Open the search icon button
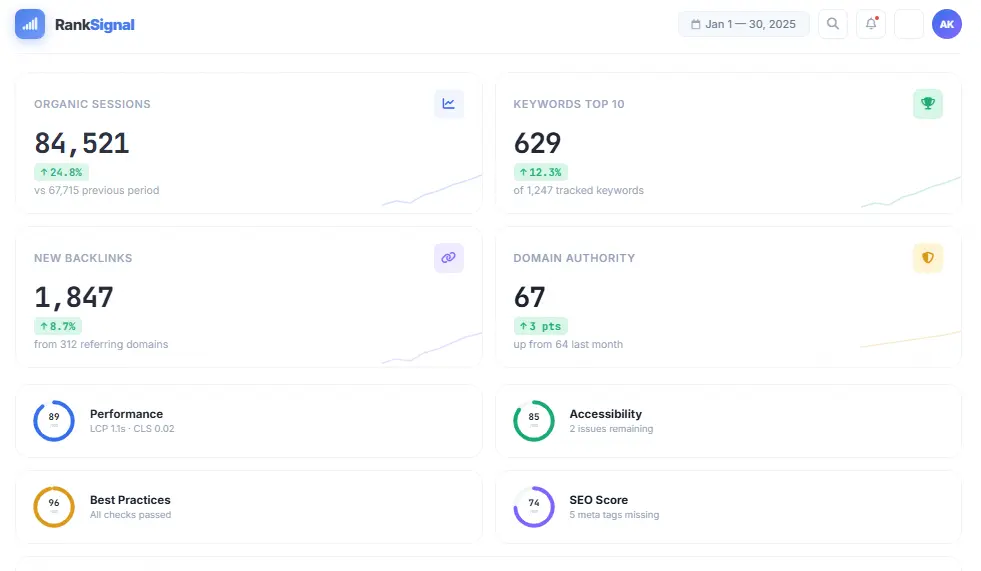 click(833, 24)
